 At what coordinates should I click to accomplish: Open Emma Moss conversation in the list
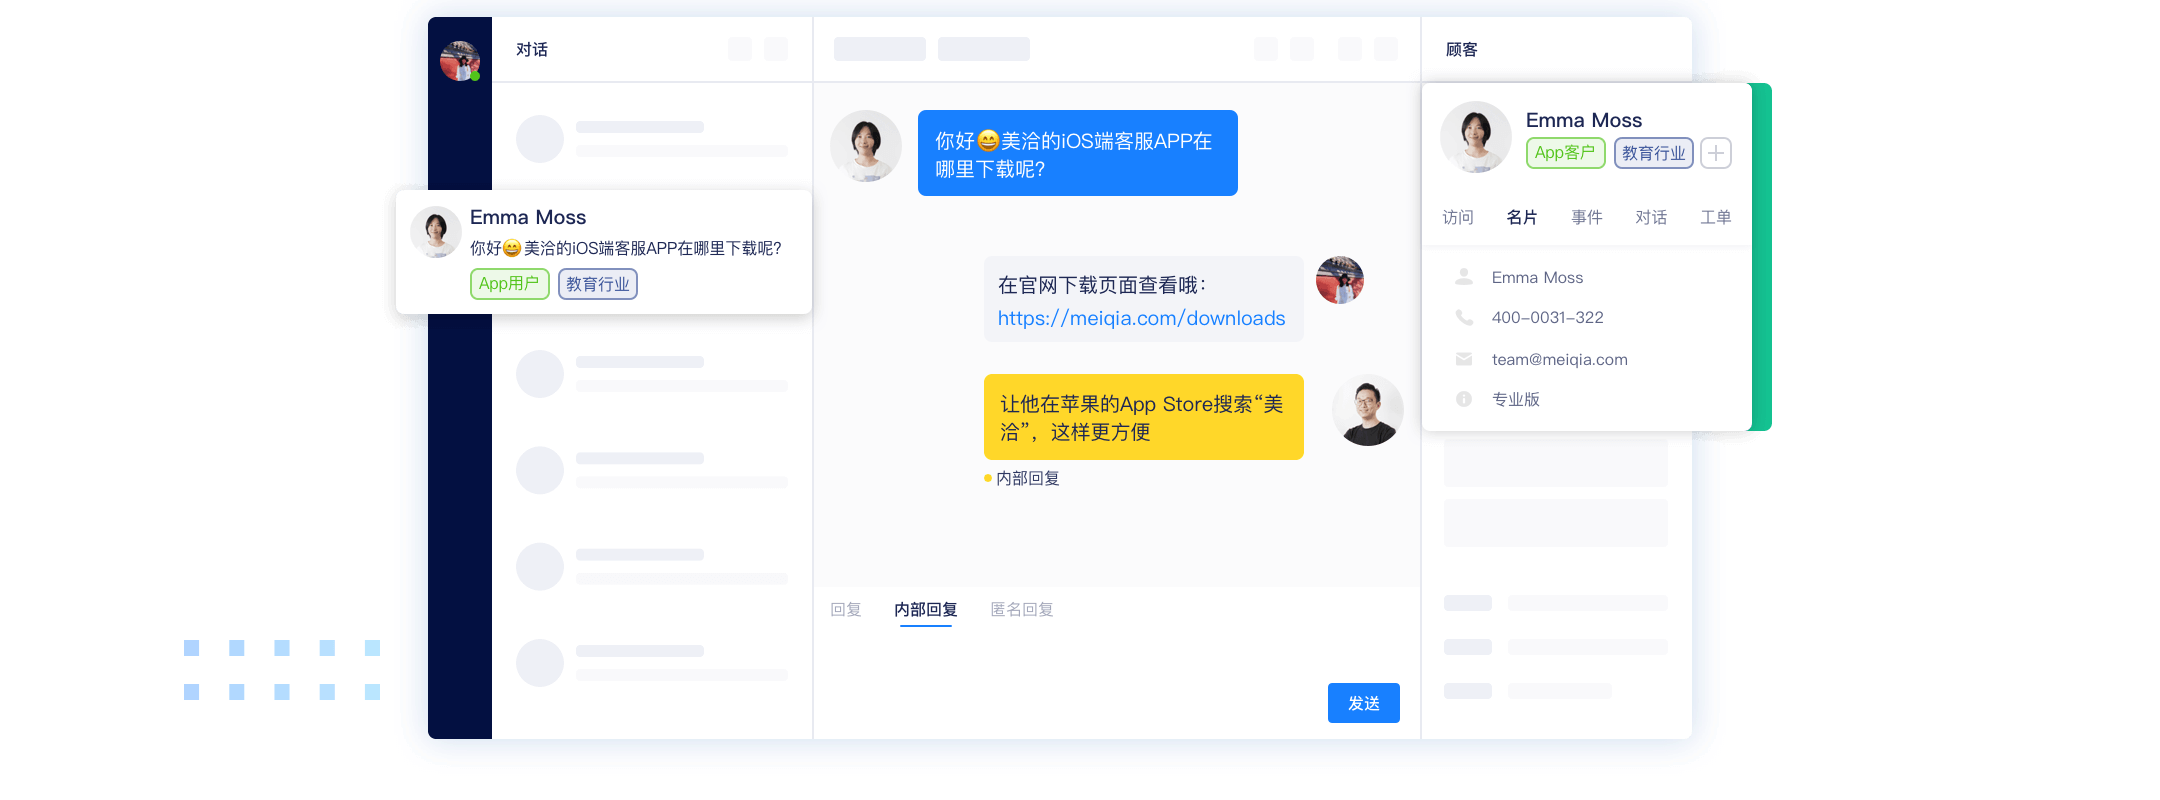coord(604,251)
